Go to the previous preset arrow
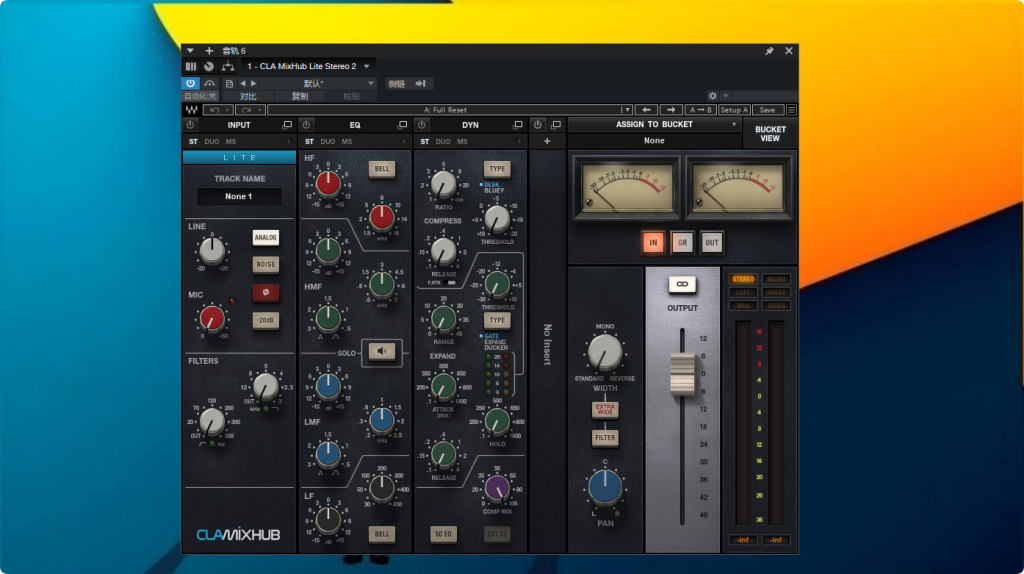Image resolution: width=1024 pixels, height=574 pixels. 243,84
